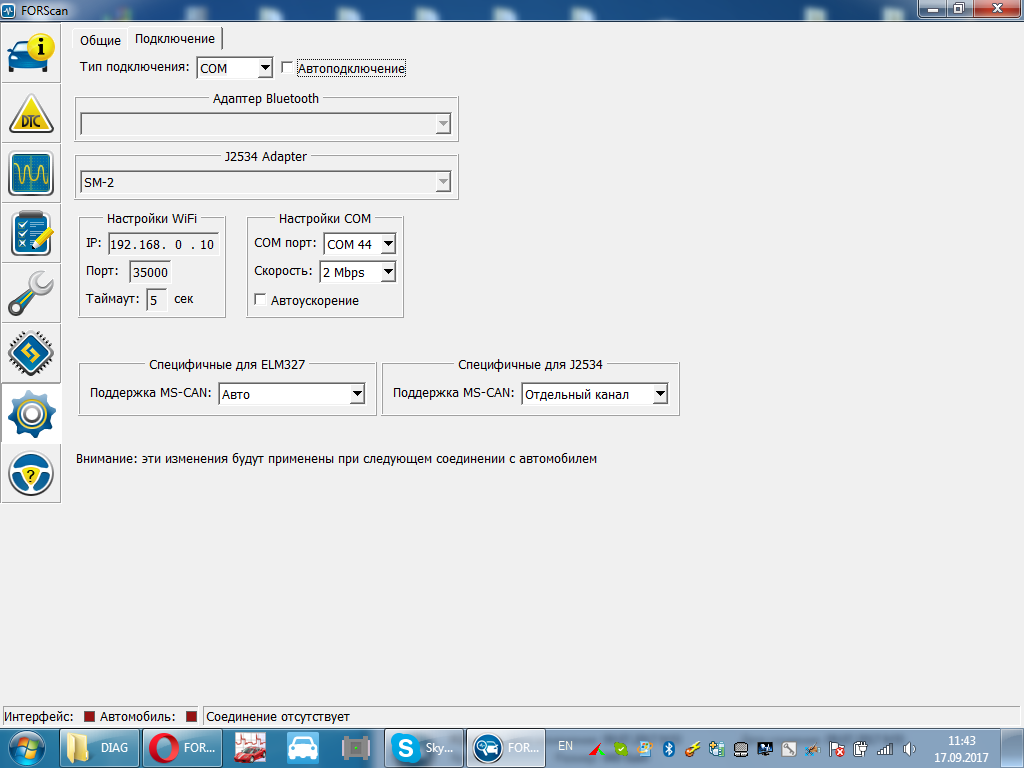Open the settings gear section icon
The height and width of the screenshot is (768, 1024).
pos(30,413)
